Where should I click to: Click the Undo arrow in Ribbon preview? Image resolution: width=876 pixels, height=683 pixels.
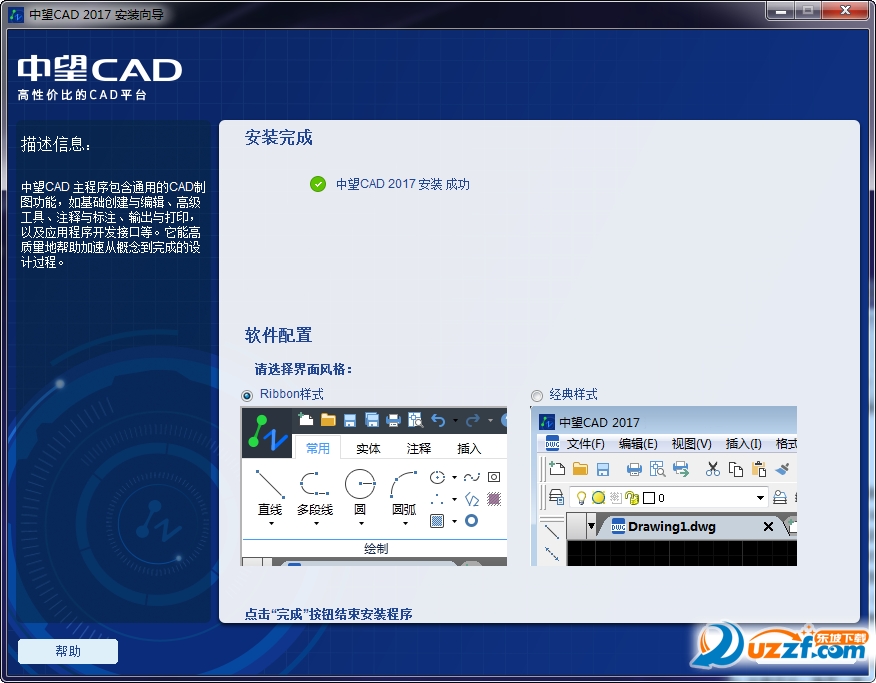click(438, 420)
